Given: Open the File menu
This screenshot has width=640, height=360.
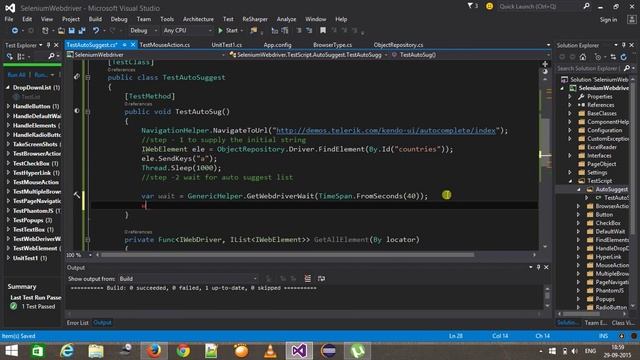Looking at the screenshot, I should (9, 19).
